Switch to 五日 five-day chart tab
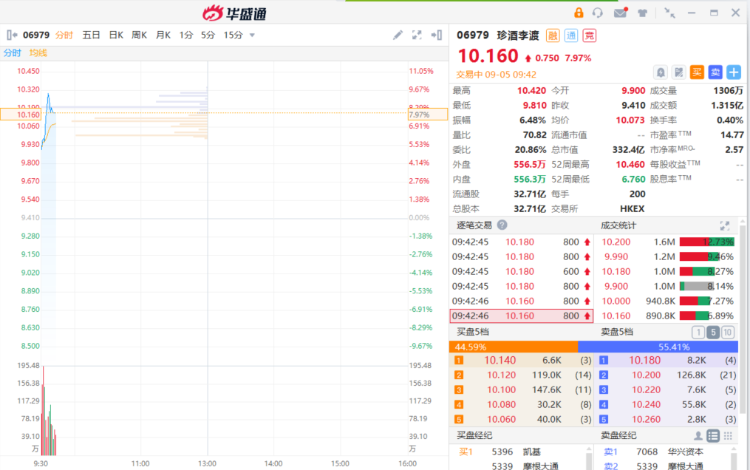The image size is (750, 470). pyautogui.click(x=91, y=35)
